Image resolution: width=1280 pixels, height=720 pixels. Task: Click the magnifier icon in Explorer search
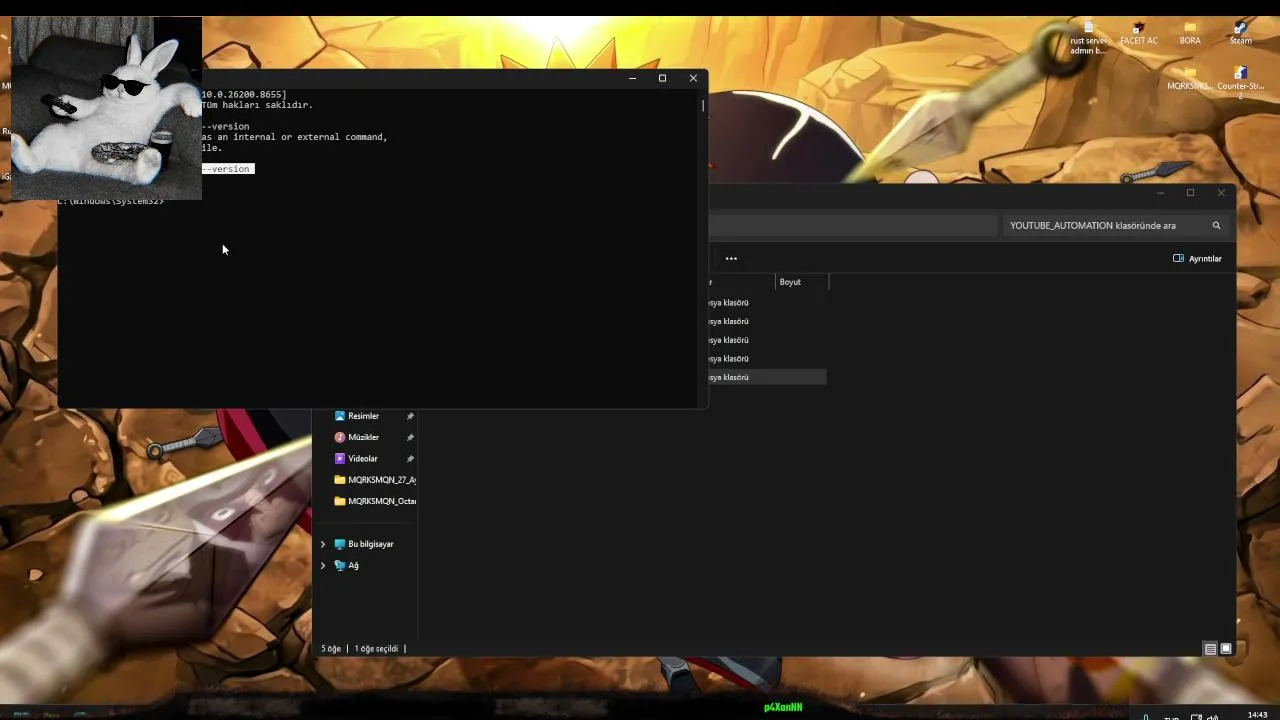coord(1216,226)
